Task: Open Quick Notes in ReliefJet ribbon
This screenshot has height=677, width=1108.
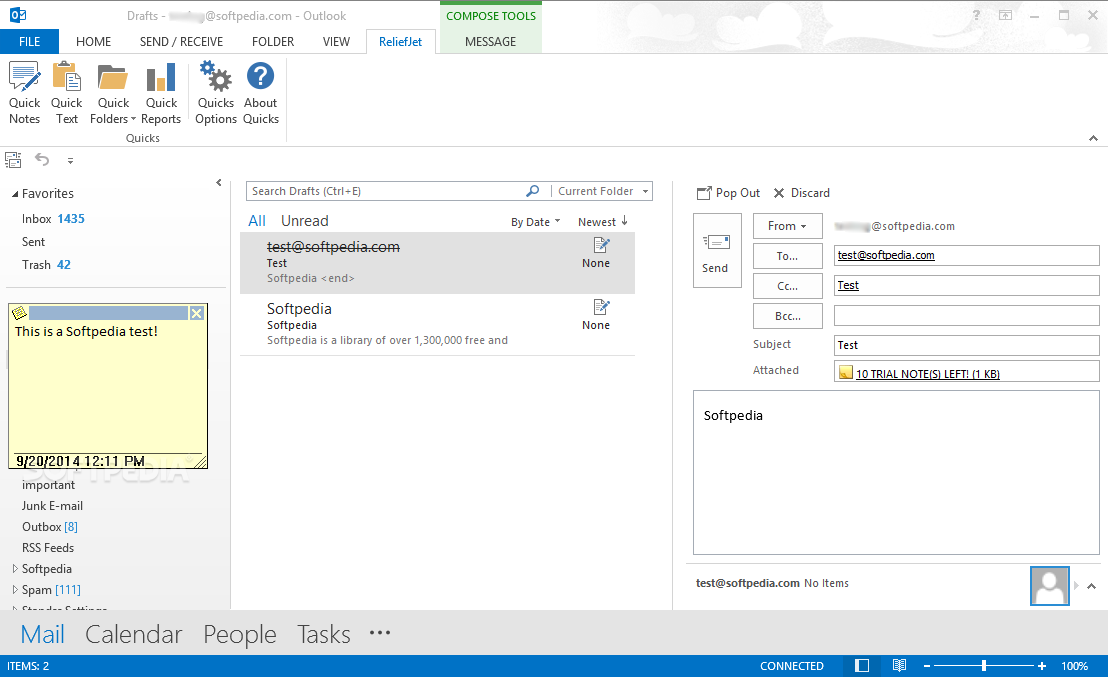Action: (x=25, y=93)
